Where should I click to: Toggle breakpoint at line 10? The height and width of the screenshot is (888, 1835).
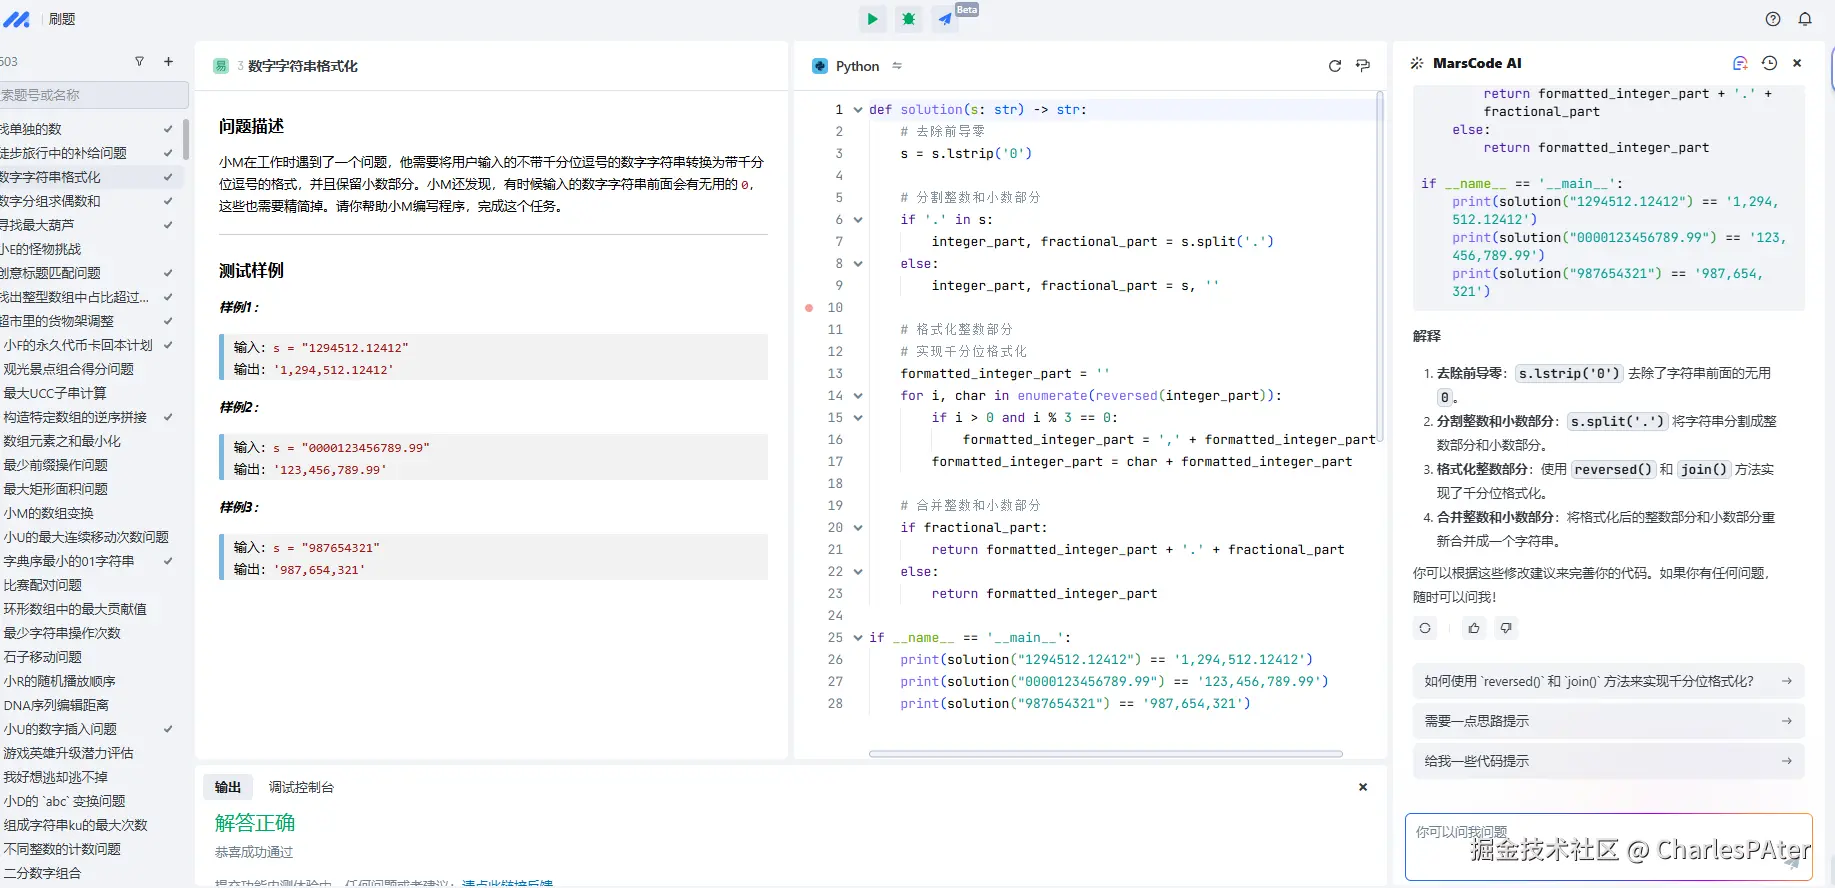[x=809, y=308]
